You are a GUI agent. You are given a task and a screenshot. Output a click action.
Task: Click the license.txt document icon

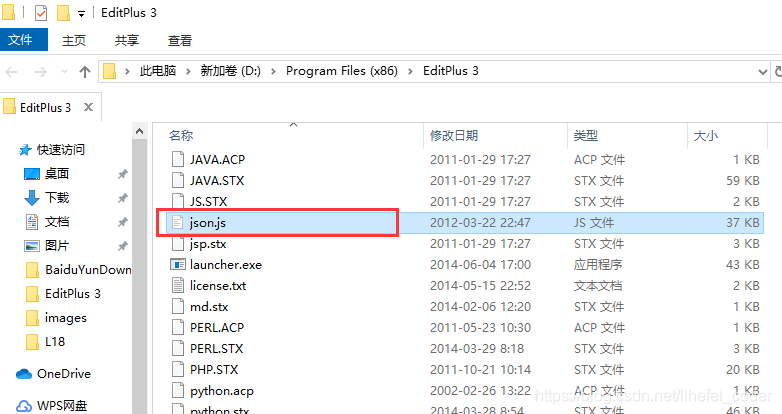[178, 285]
